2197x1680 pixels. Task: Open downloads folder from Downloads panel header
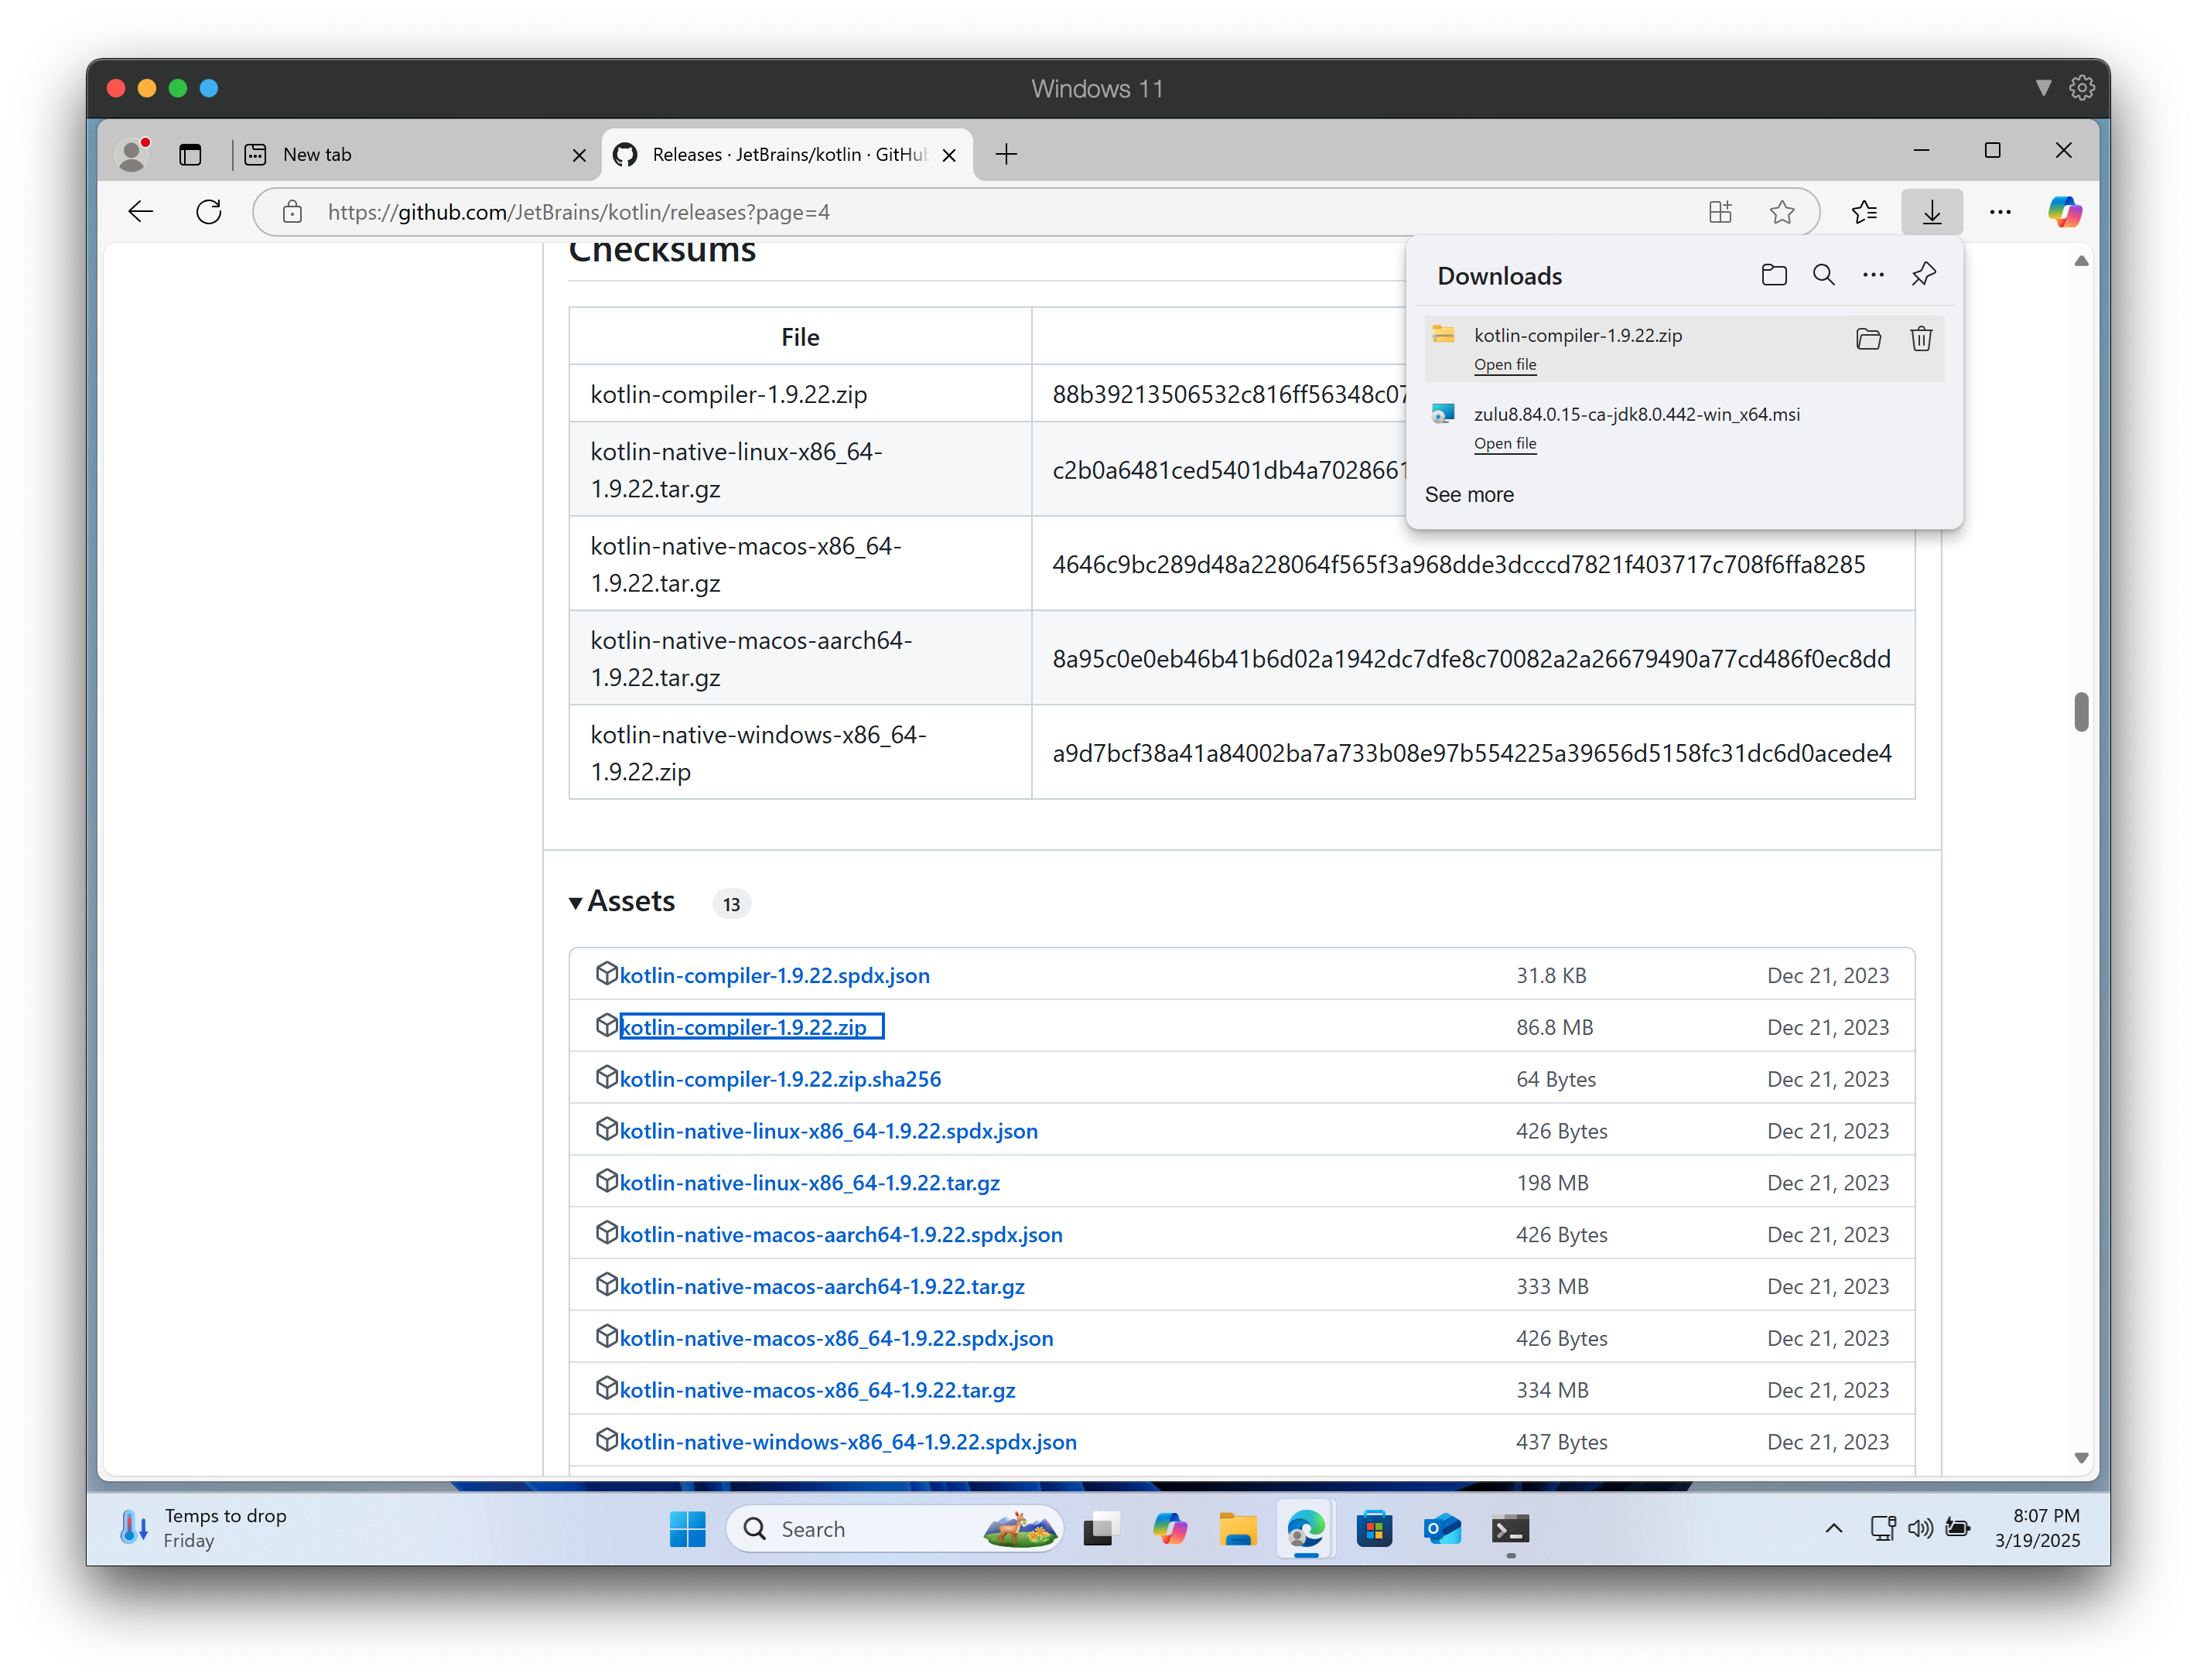click(x=1774, y=274)
